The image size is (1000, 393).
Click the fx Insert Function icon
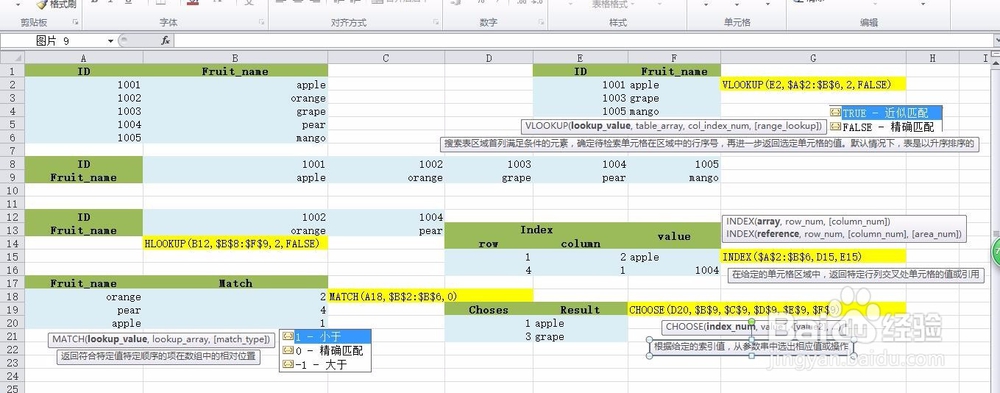pyautogui.click(x=165, y=41)
